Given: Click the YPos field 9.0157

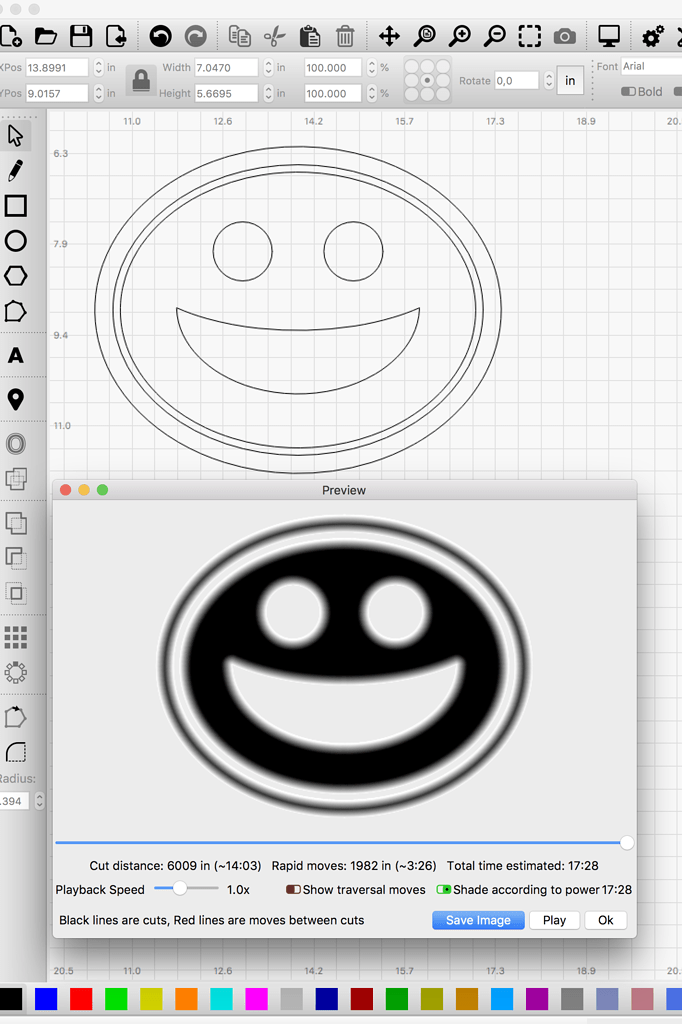Looking at the screenshot, I should pos(57,93).
